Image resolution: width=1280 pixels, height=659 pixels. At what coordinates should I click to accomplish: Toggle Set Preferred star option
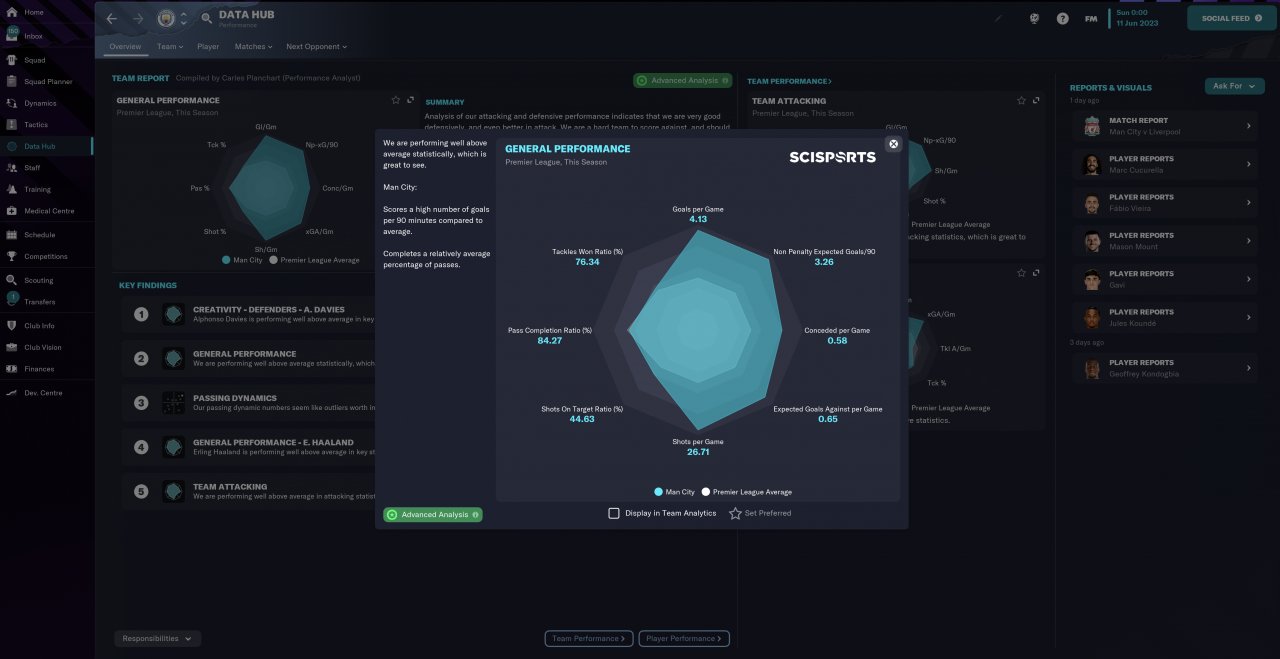click(x=735, y=513)
